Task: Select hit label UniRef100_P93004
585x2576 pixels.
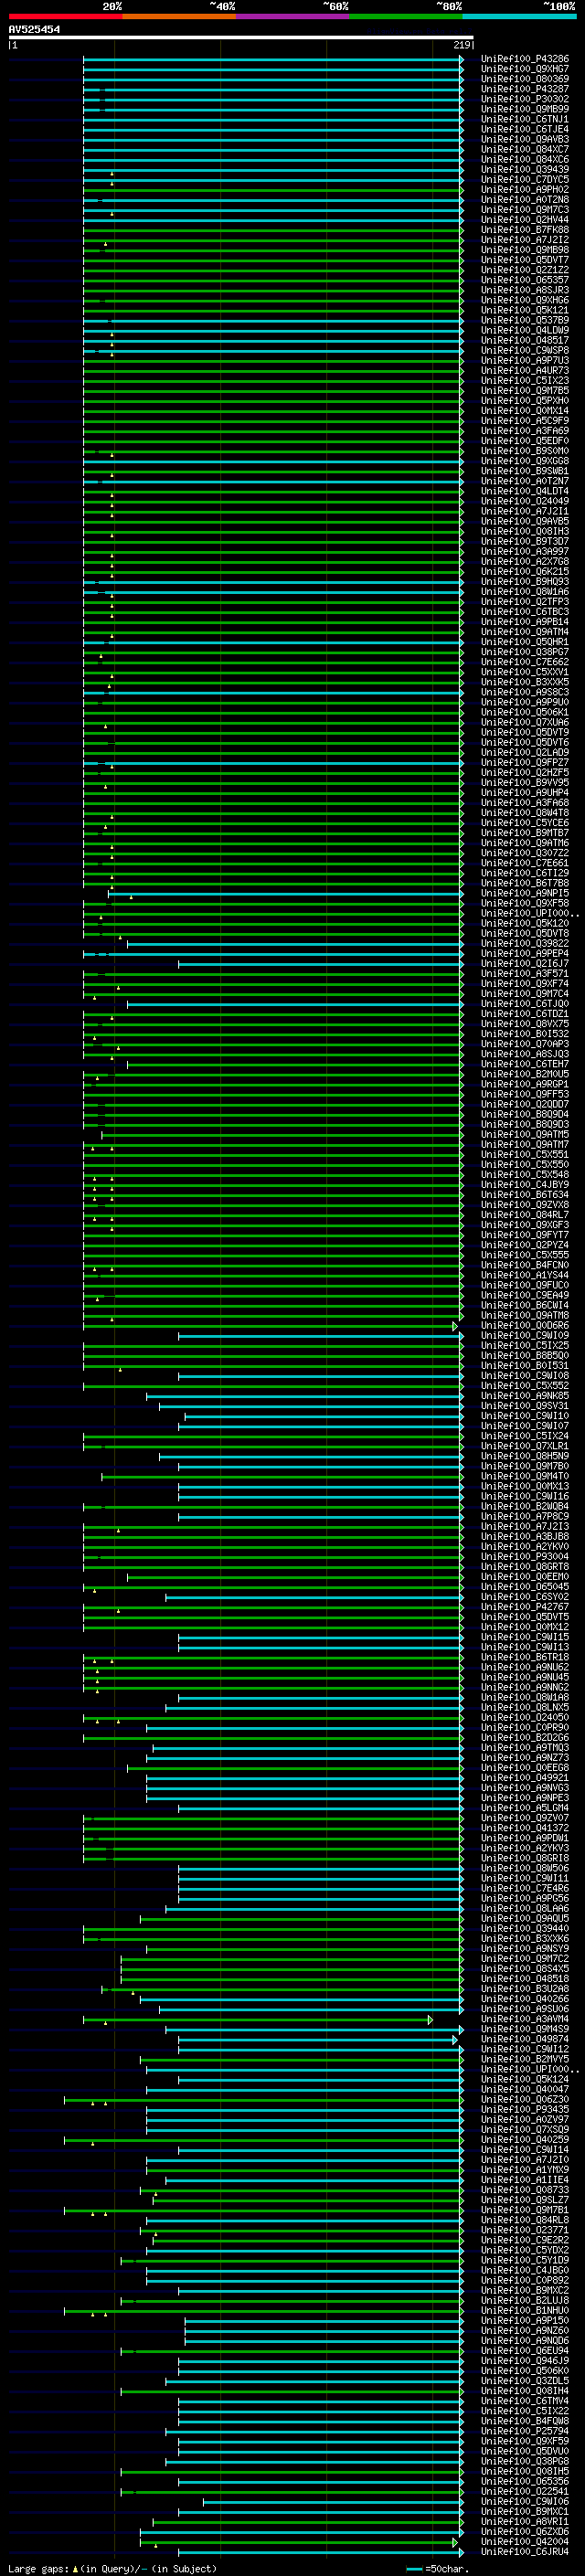Action: (525, 1556)
